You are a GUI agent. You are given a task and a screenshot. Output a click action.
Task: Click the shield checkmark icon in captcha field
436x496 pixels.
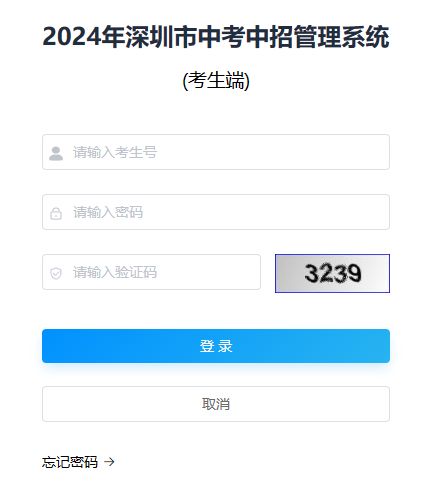tap(56, 273)
